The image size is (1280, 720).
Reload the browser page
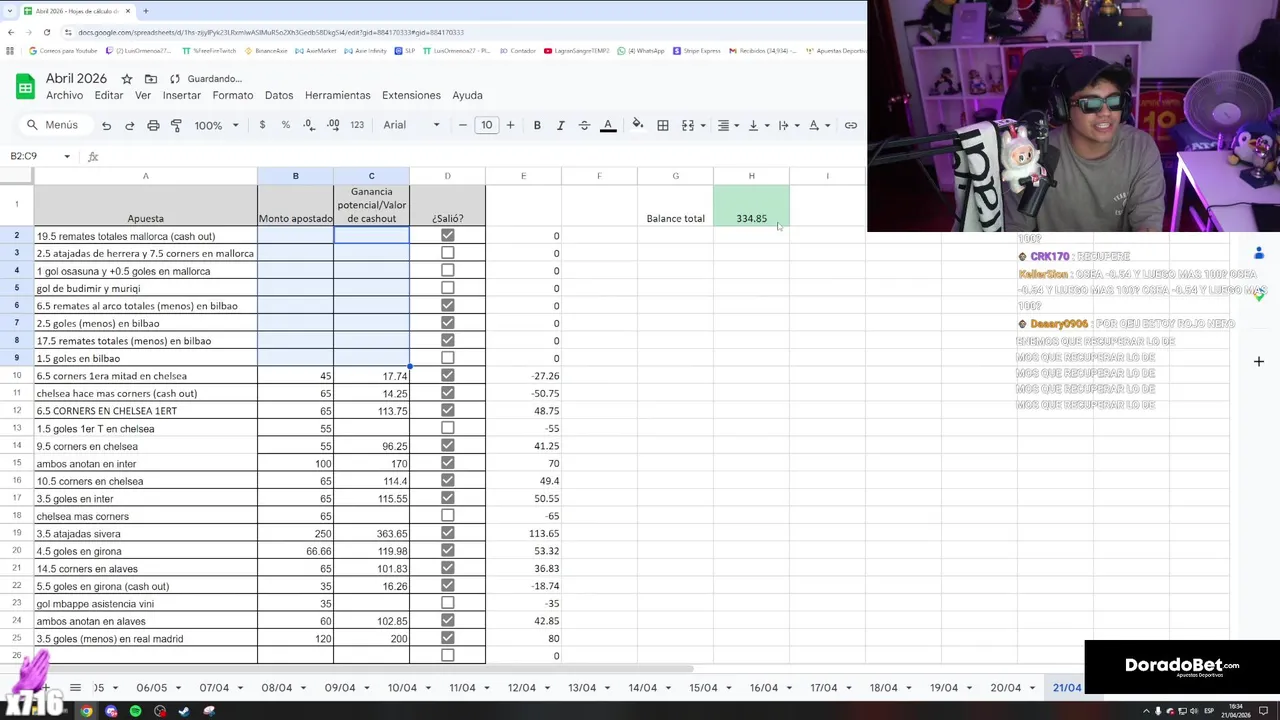coord(46,32)
